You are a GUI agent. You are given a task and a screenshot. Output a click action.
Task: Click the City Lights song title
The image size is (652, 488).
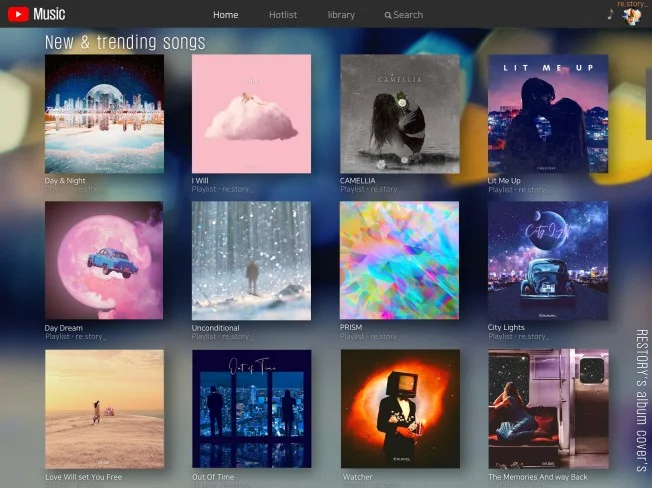pyautogui.click(x=506, y=328)
